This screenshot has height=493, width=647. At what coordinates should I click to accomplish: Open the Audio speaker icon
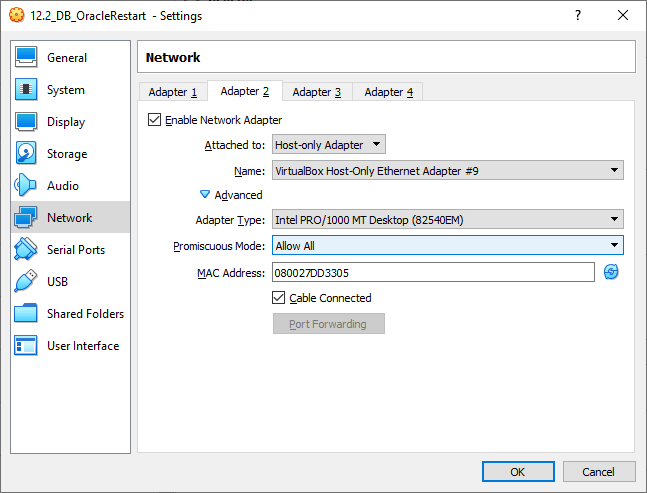click(x=27, y=186)
